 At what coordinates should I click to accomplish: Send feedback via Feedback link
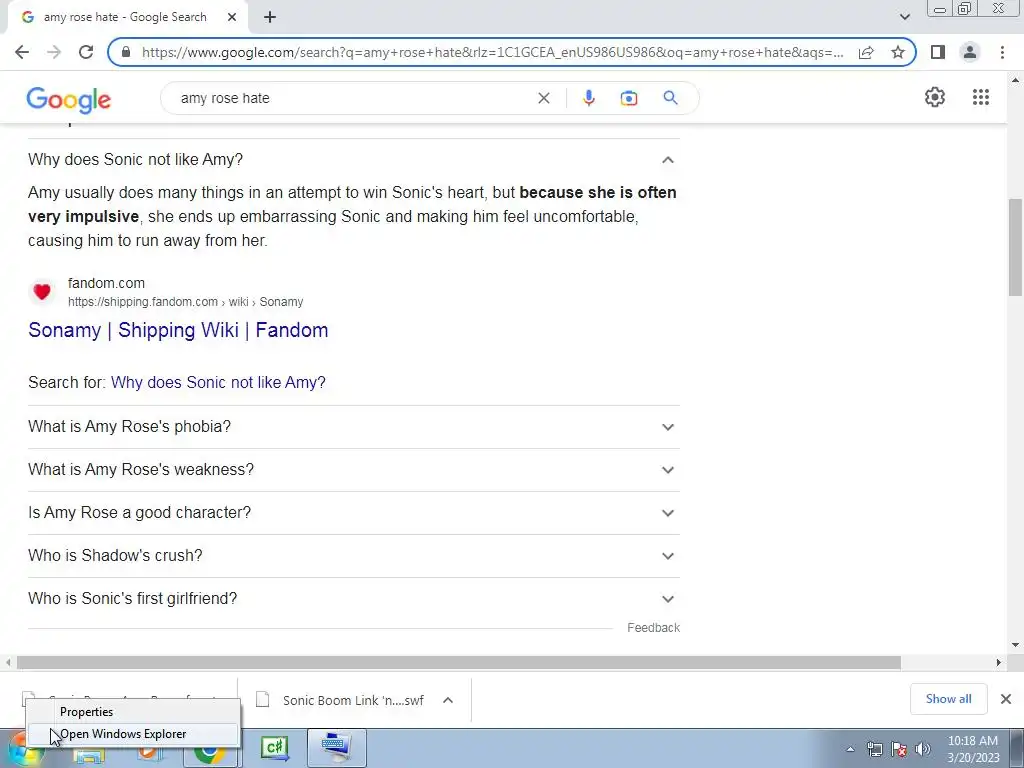point(653,628)
